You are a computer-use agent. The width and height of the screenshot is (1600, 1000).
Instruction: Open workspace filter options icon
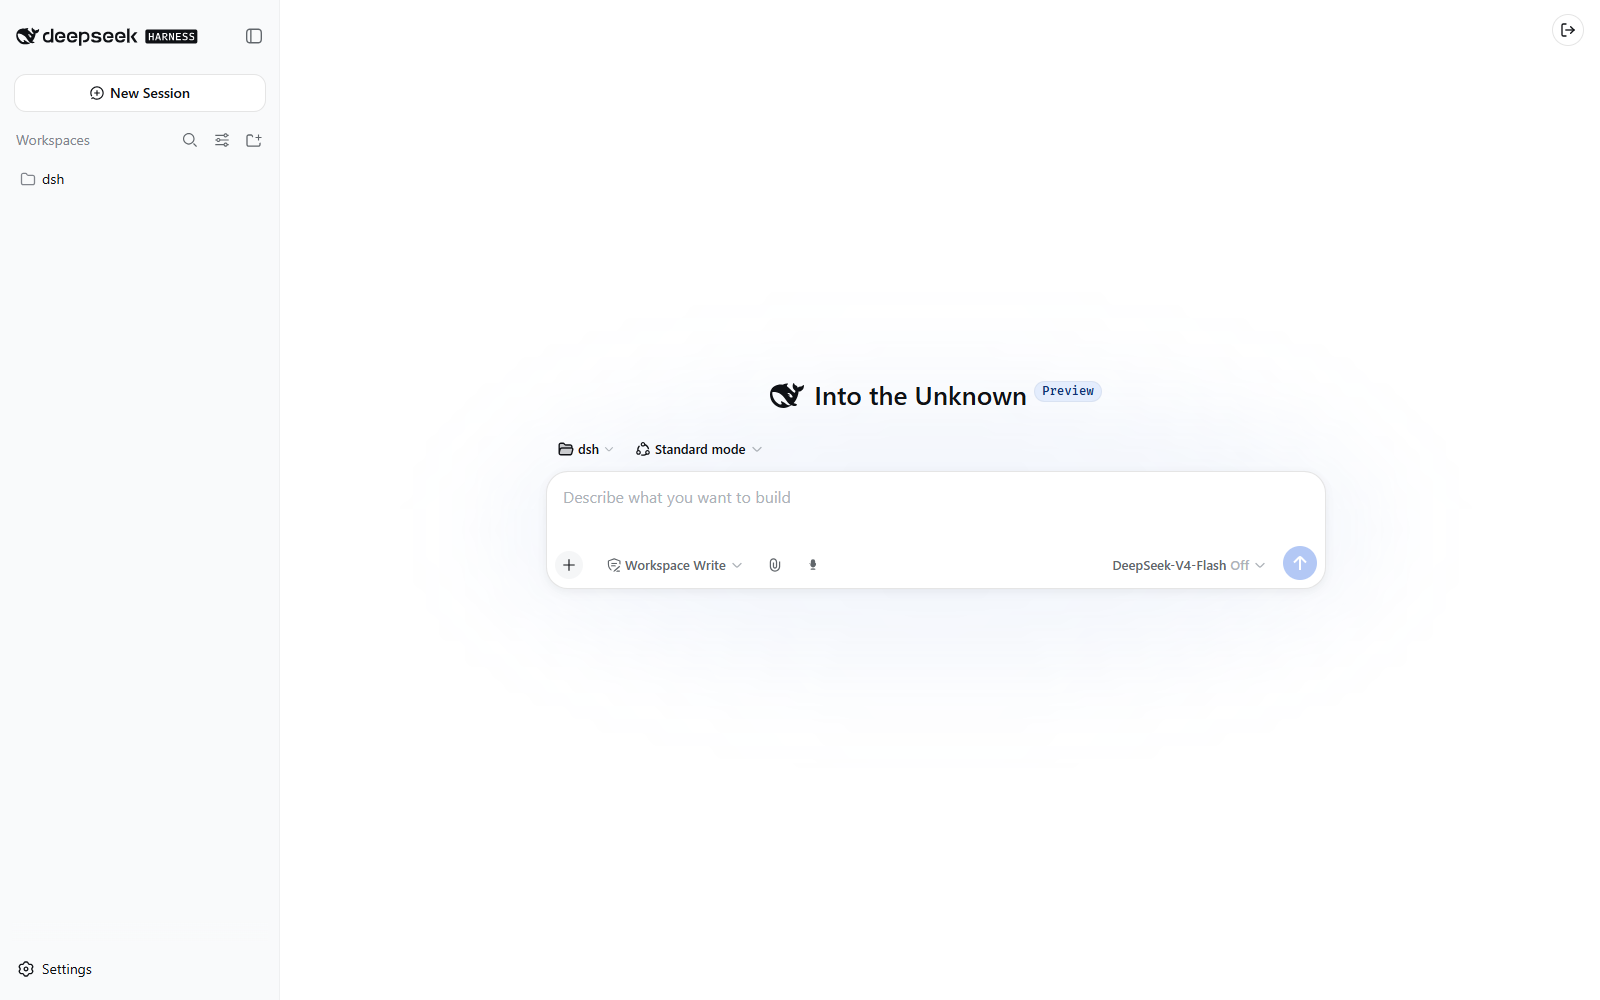(x=222, y=140)
